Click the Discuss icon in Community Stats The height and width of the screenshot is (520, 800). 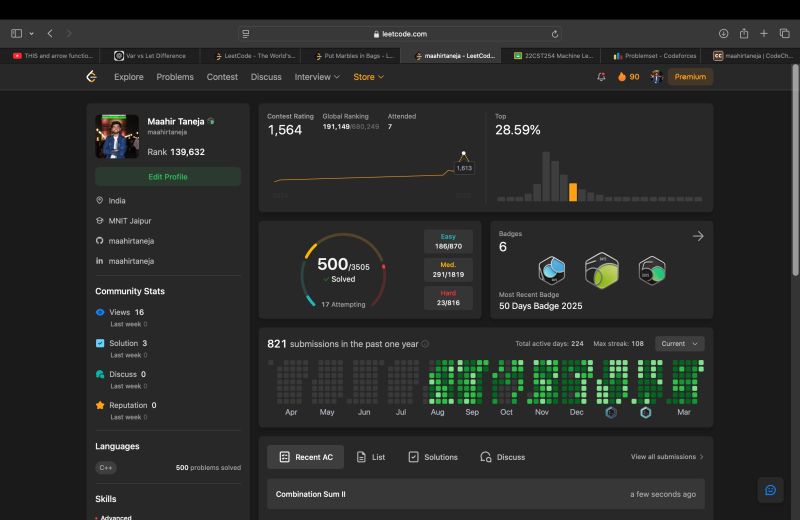pyautogui.click(x=100, y=374)
